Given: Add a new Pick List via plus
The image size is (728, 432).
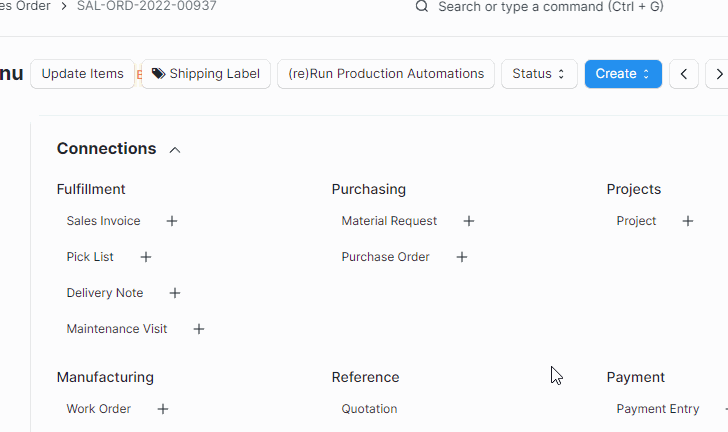Looking at the screenshot, I should tap(146, 257).
